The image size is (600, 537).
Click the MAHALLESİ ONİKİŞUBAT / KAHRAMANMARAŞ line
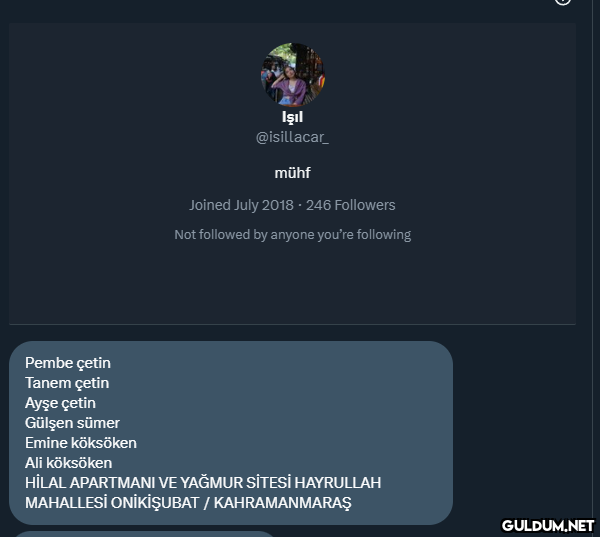pos(188,503)
